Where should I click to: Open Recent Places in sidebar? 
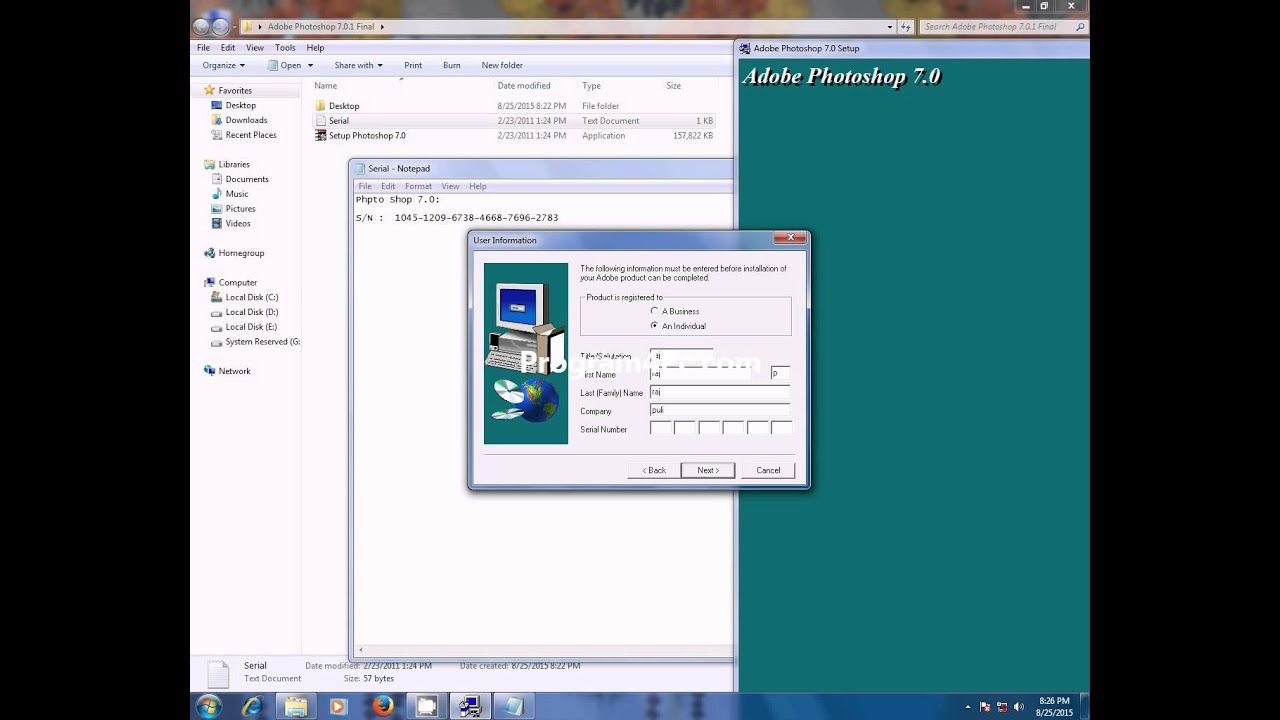251,135
